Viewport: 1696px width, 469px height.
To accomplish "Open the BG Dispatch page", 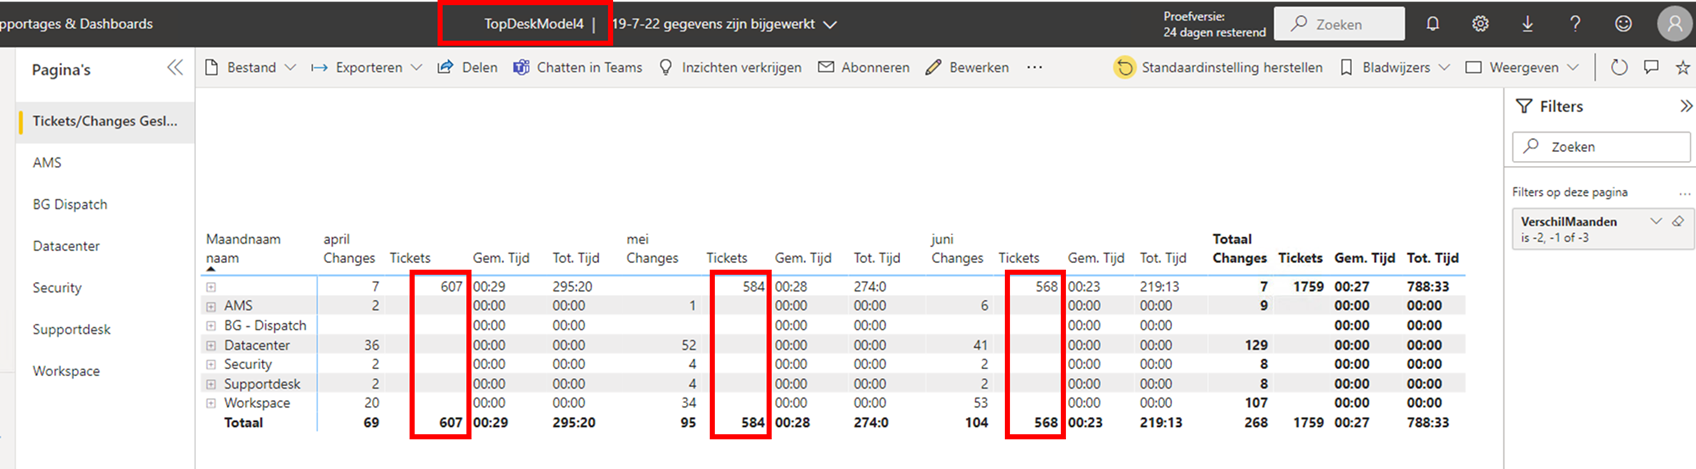I will point(105,204).
